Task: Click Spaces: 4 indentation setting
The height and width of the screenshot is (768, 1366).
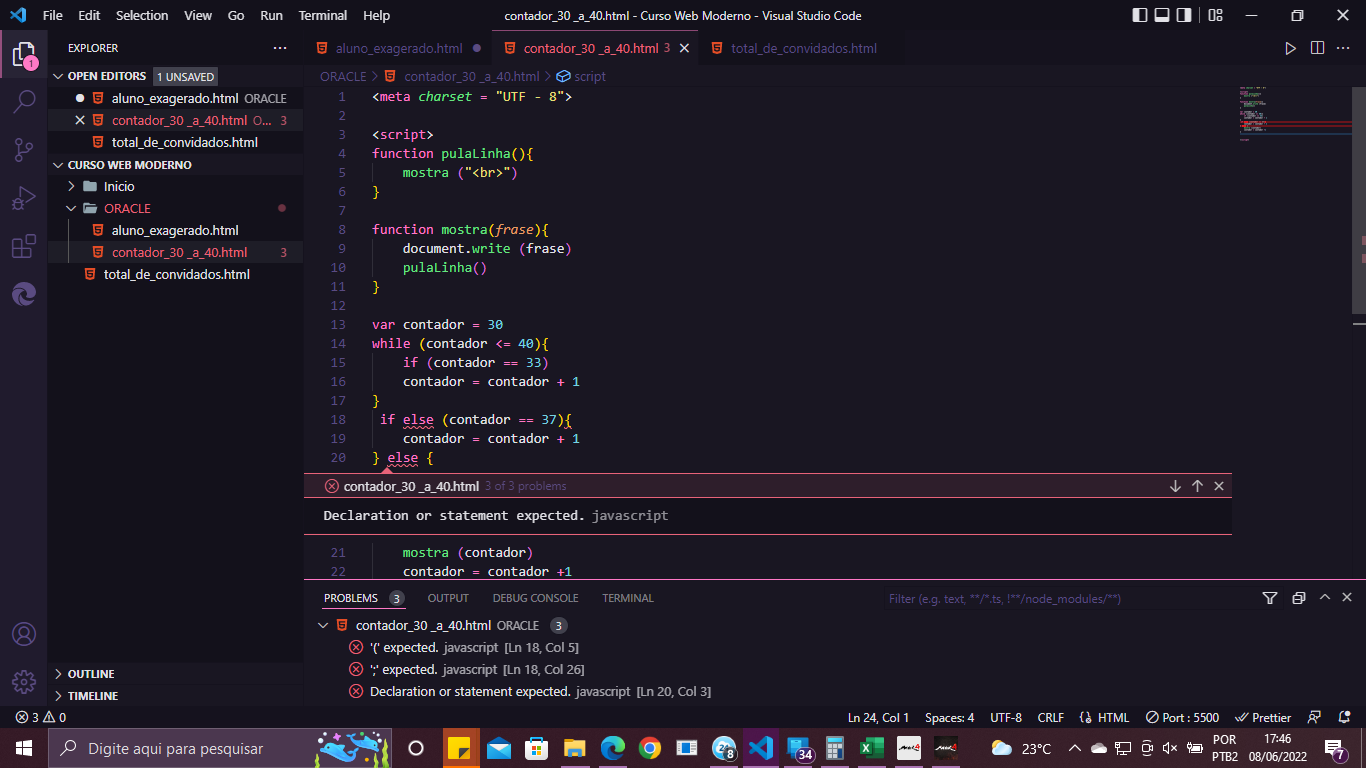Action: [949, 717]
